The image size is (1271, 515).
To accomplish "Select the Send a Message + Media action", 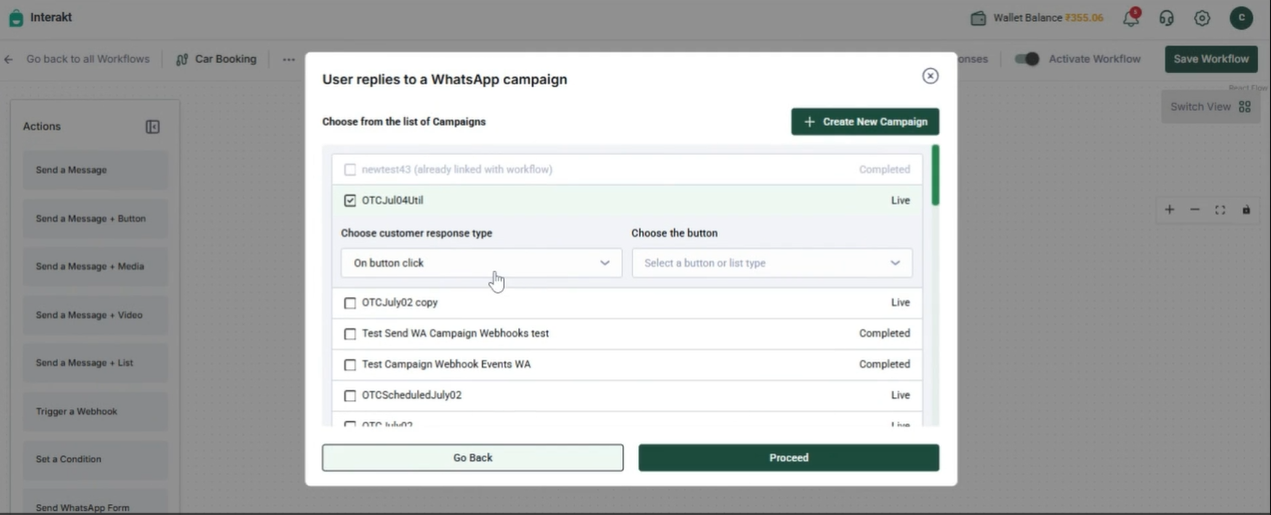I will coord(96,266).
